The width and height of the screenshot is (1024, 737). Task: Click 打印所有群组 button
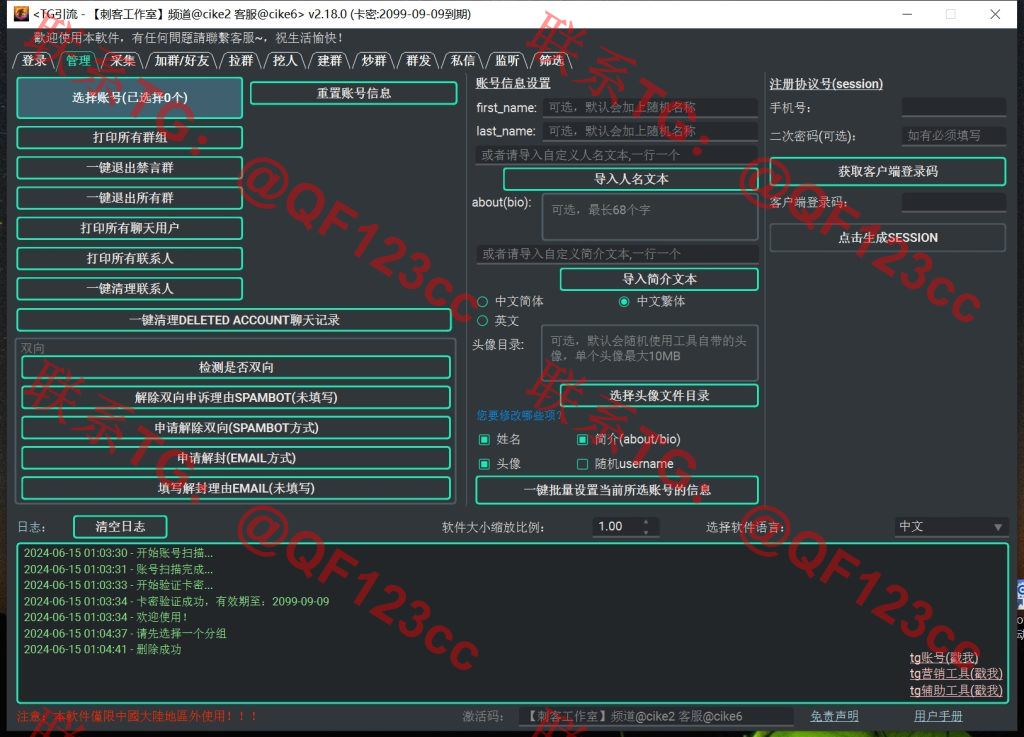[130, 137]
